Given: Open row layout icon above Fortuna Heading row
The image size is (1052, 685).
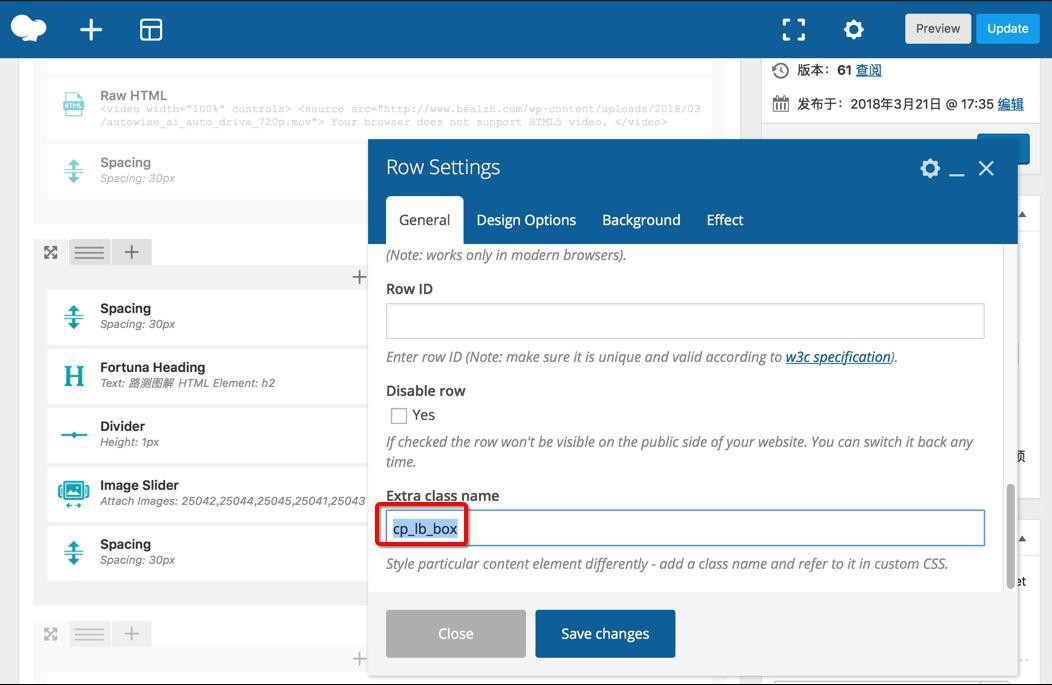Looking at the screenshot, I should pyautogui.click(x=89, y=252).
